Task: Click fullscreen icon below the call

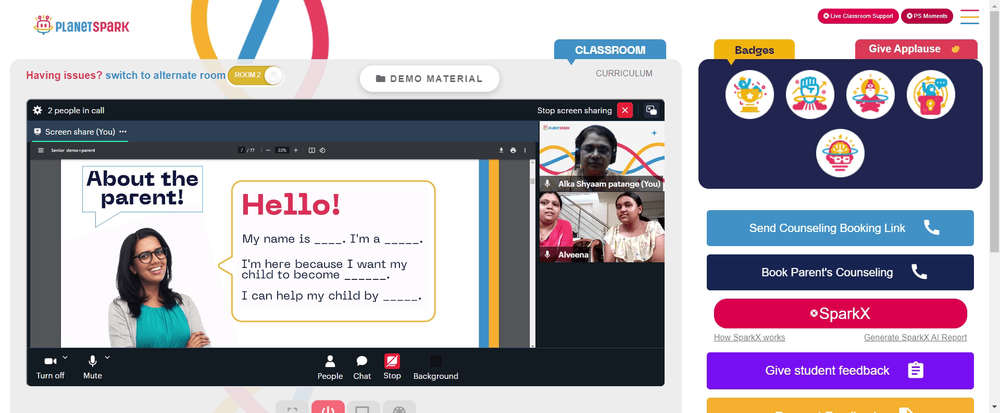Action: pyautogui.click(x=292, y=408)
